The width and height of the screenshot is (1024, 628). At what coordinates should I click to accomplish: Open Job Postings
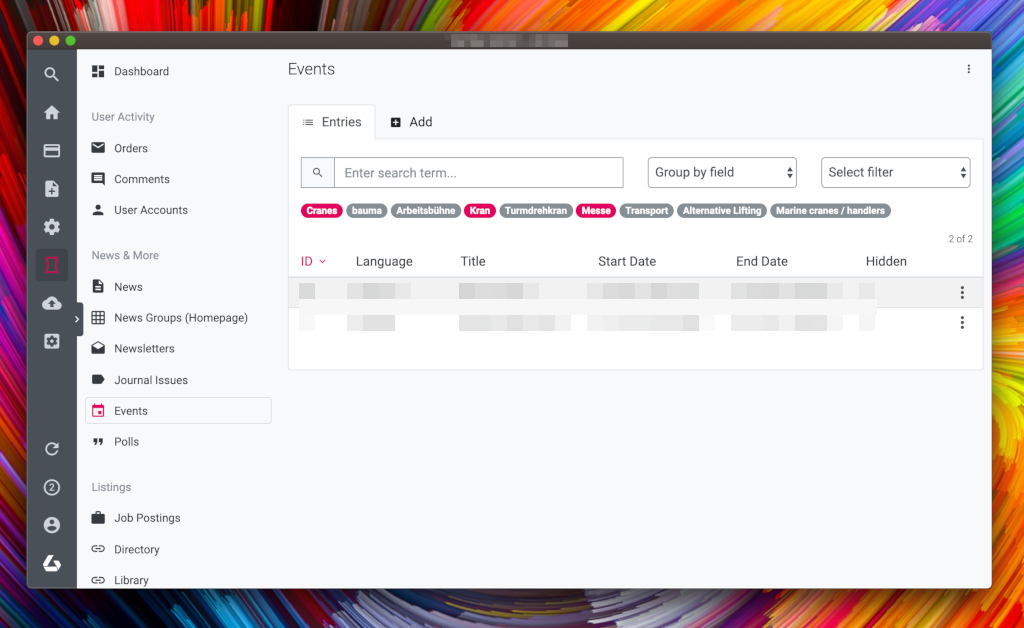(x=147, y=518)
